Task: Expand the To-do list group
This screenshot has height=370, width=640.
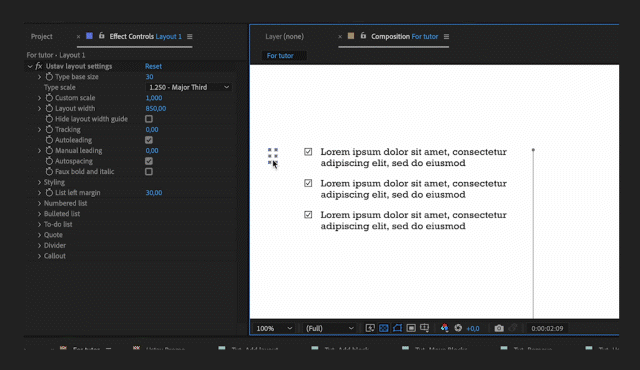Action: coord(39,224)
